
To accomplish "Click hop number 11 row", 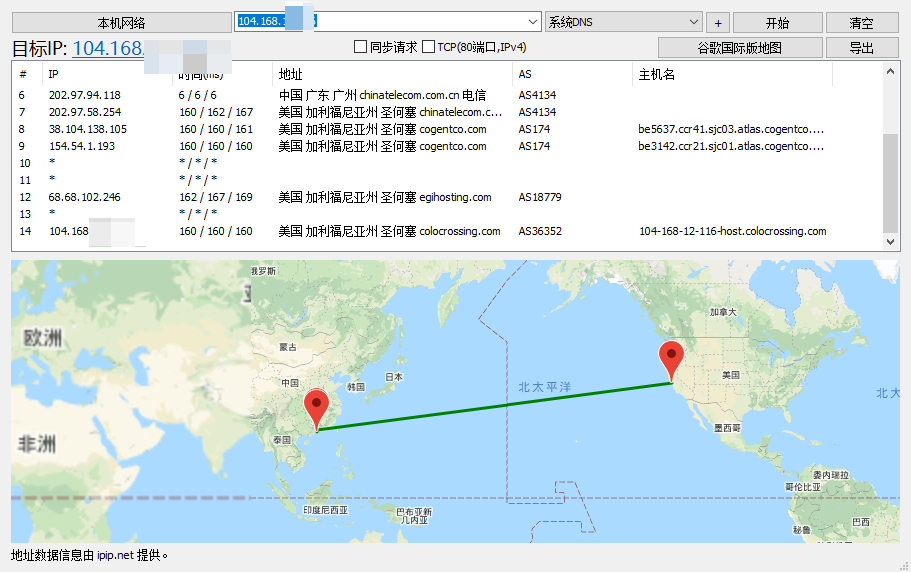I will (x=446, y=180).
